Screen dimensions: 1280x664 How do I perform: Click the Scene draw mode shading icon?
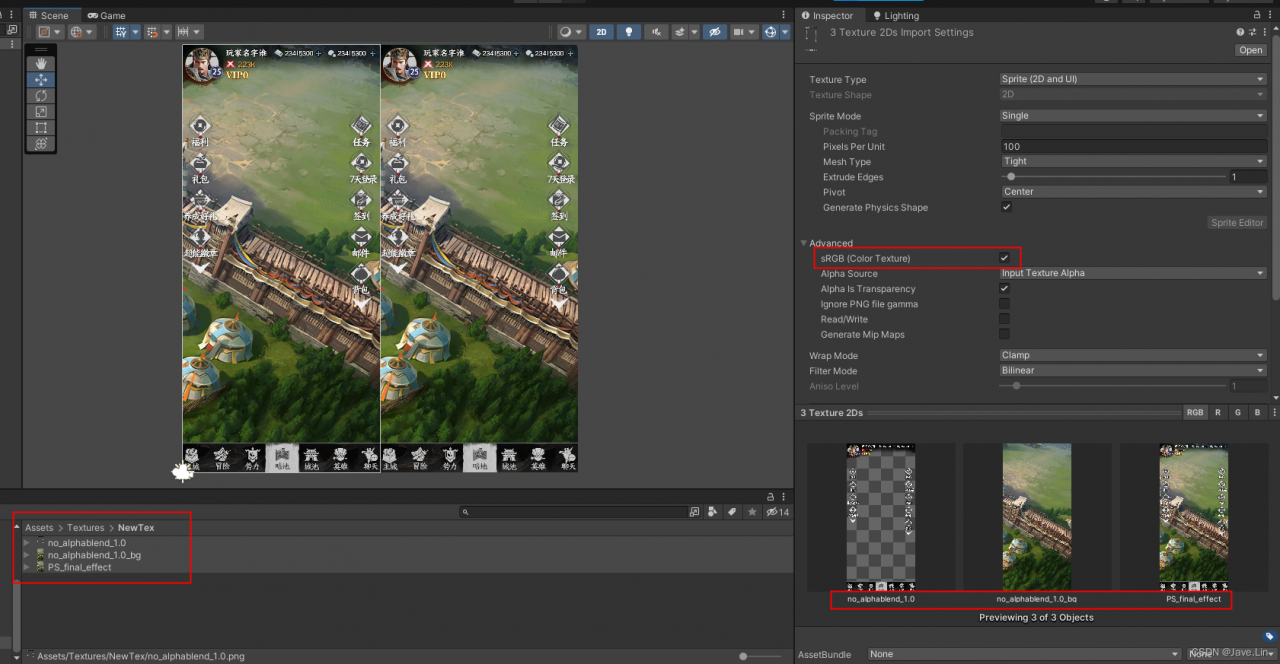571,32
